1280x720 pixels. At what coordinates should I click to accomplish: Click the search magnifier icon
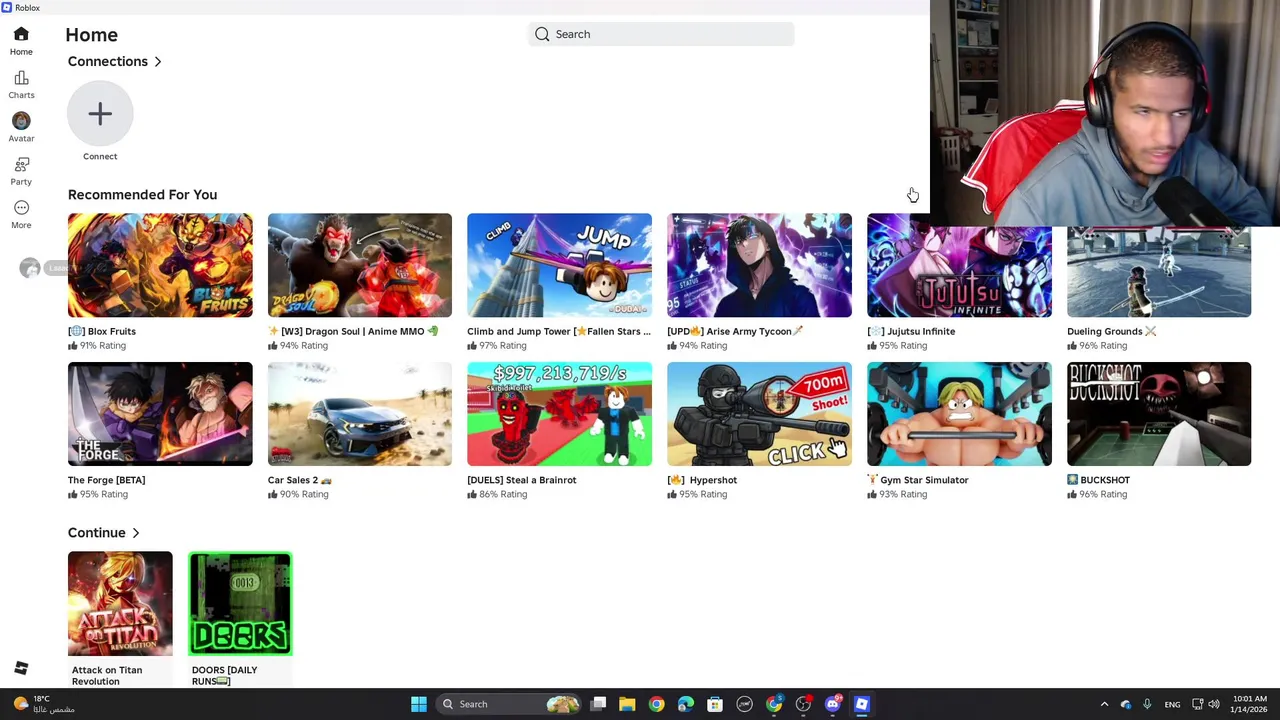tap(542, 34)
